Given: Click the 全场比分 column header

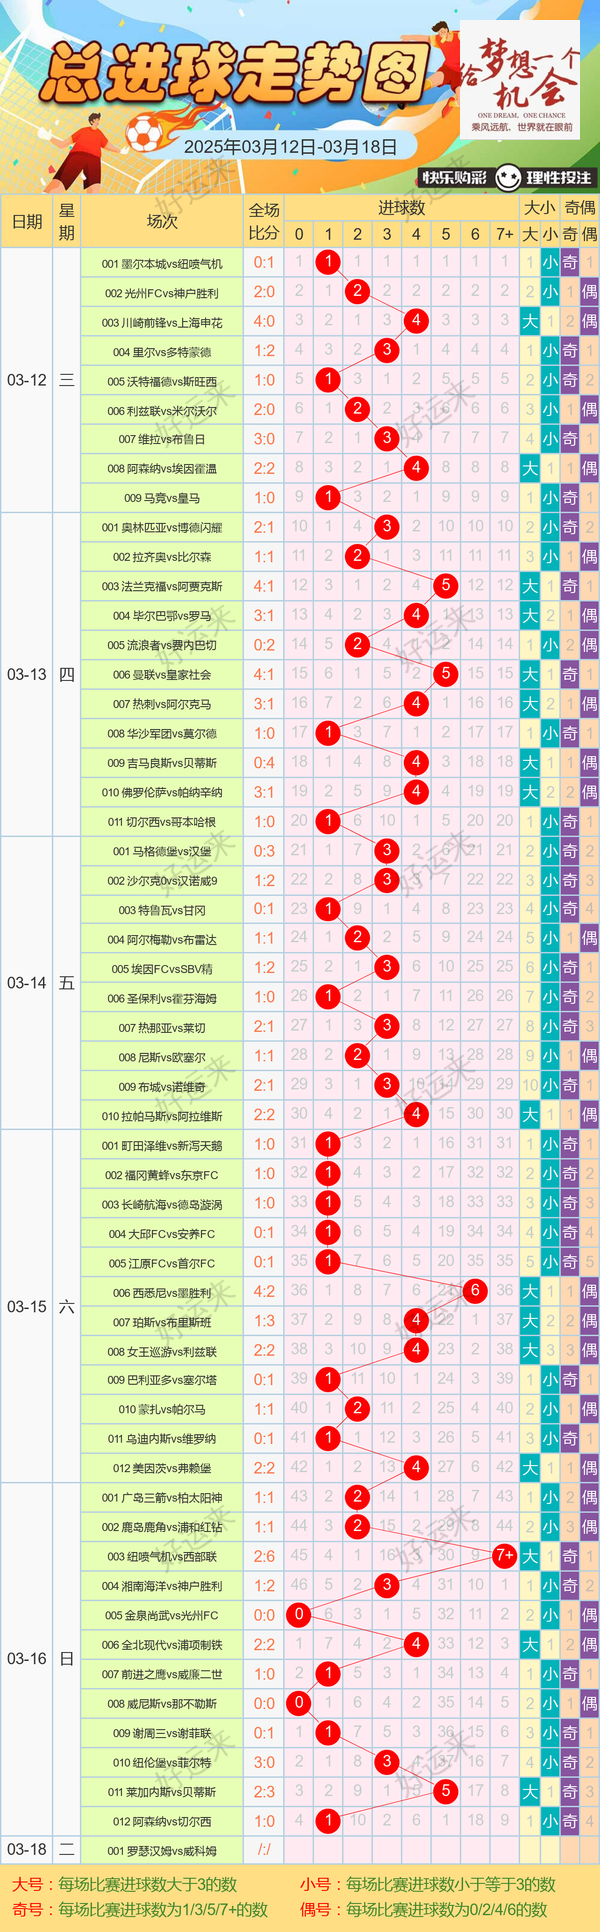Looking at the screenshot, I should tap(264, 221).
